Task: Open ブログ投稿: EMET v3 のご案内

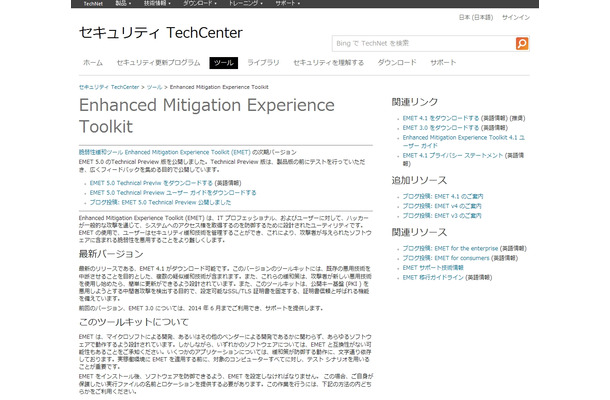Action: [x=442, y=215]
